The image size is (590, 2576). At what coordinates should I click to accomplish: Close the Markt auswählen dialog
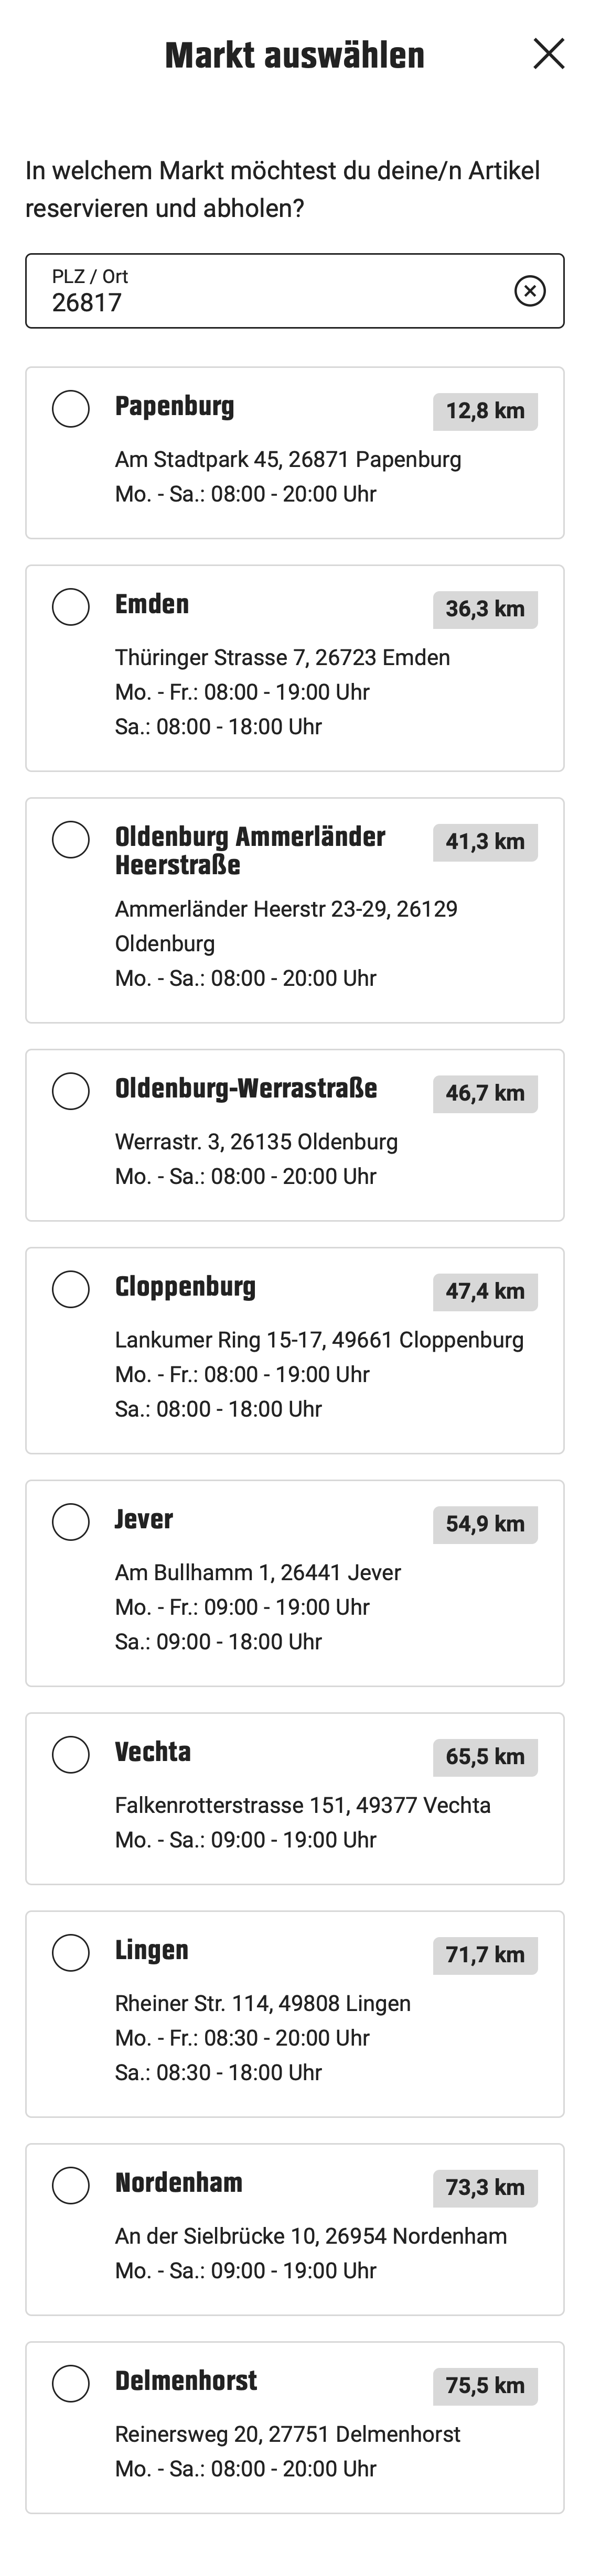click(x=549, y=54)
